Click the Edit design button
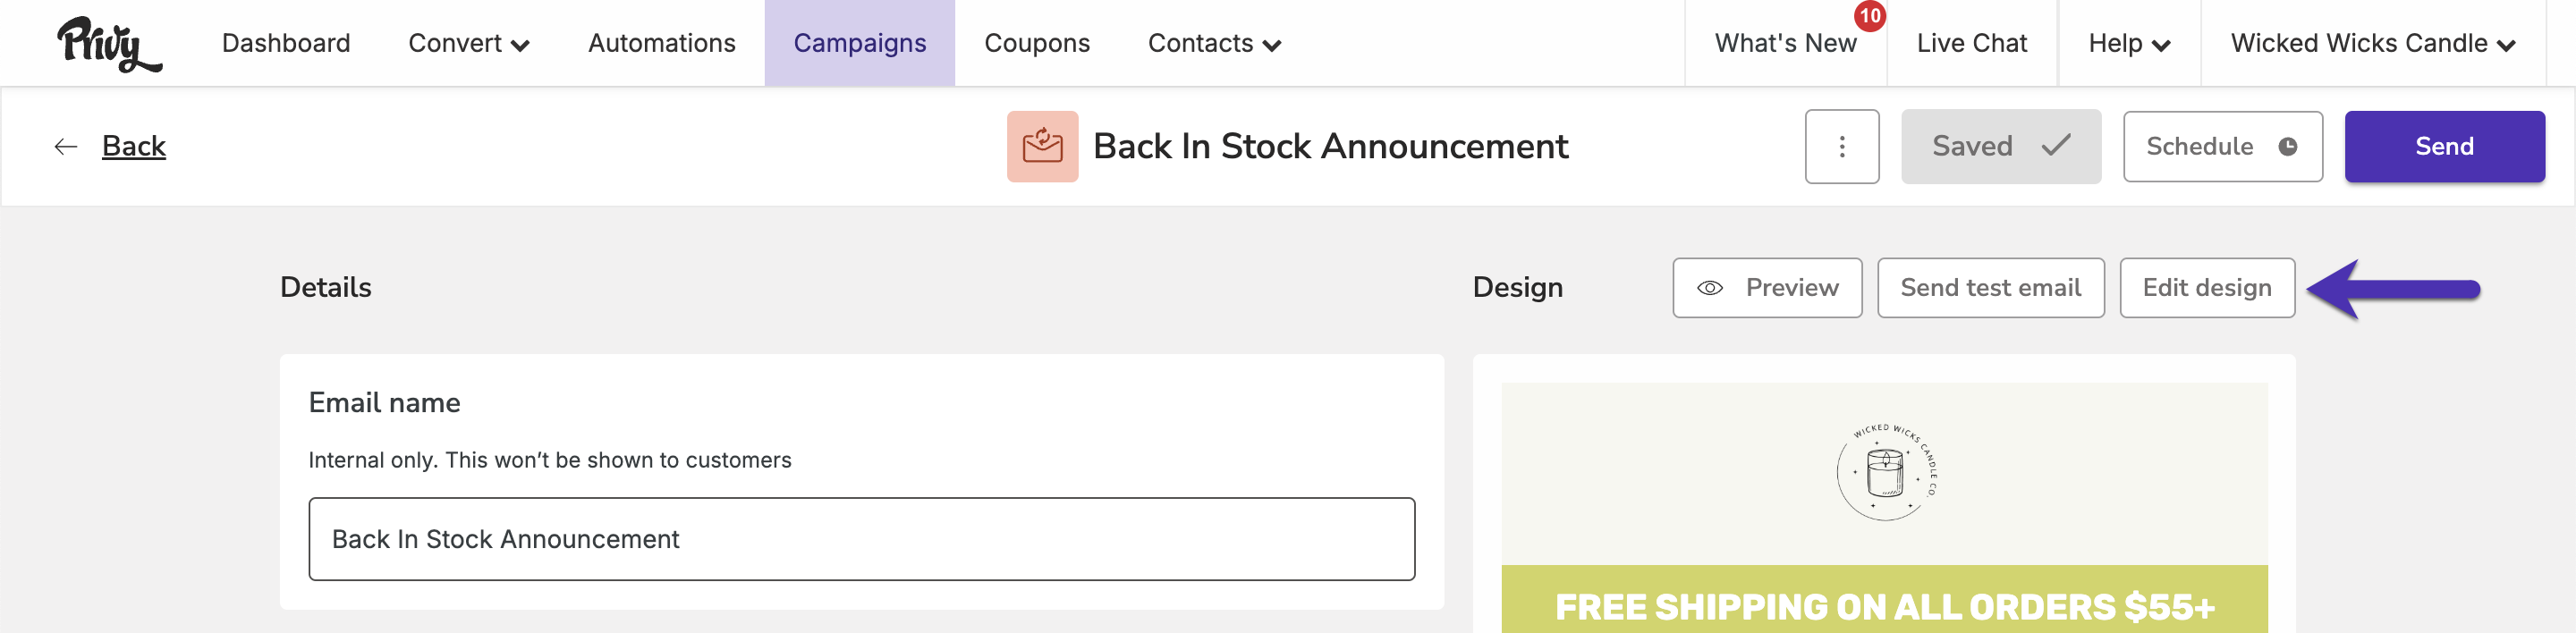 click(2206, 288)
